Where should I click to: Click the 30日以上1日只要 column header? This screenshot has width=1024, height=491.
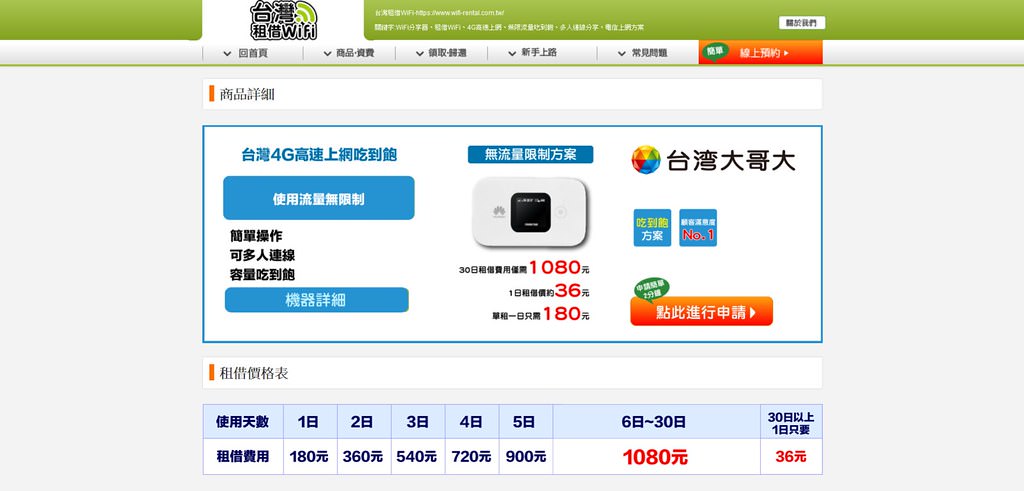tap(791, 422)
